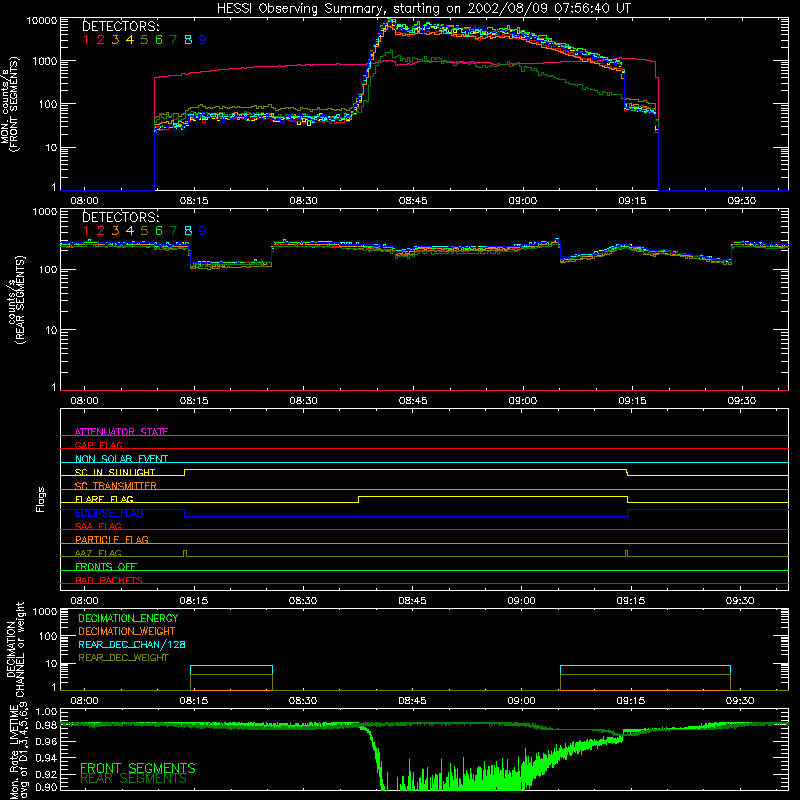
Task: Select the NON_SOLAR_EVENT flag label
Action: tap(121, 459)
